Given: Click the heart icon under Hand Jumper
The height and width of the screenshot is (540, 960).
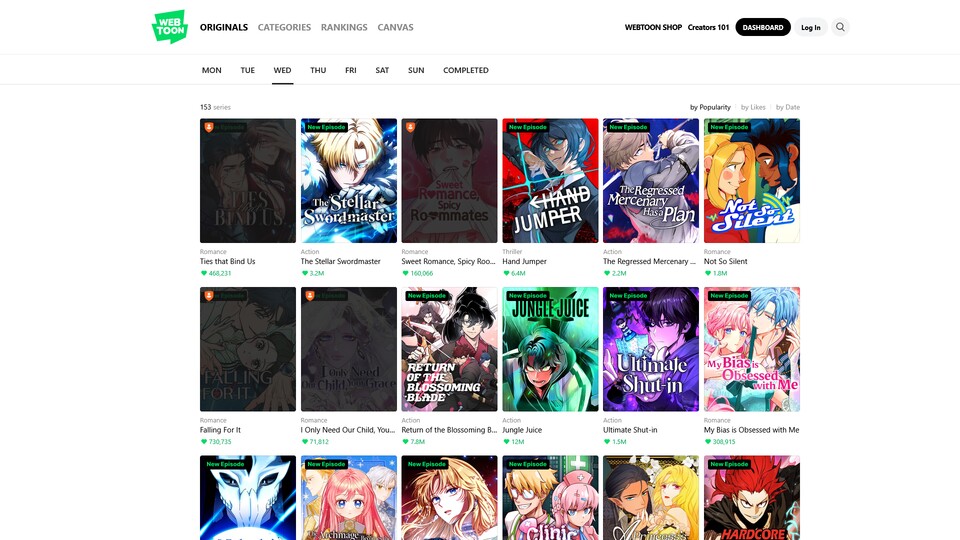Looking at the screenshot, I should (506, 273).
